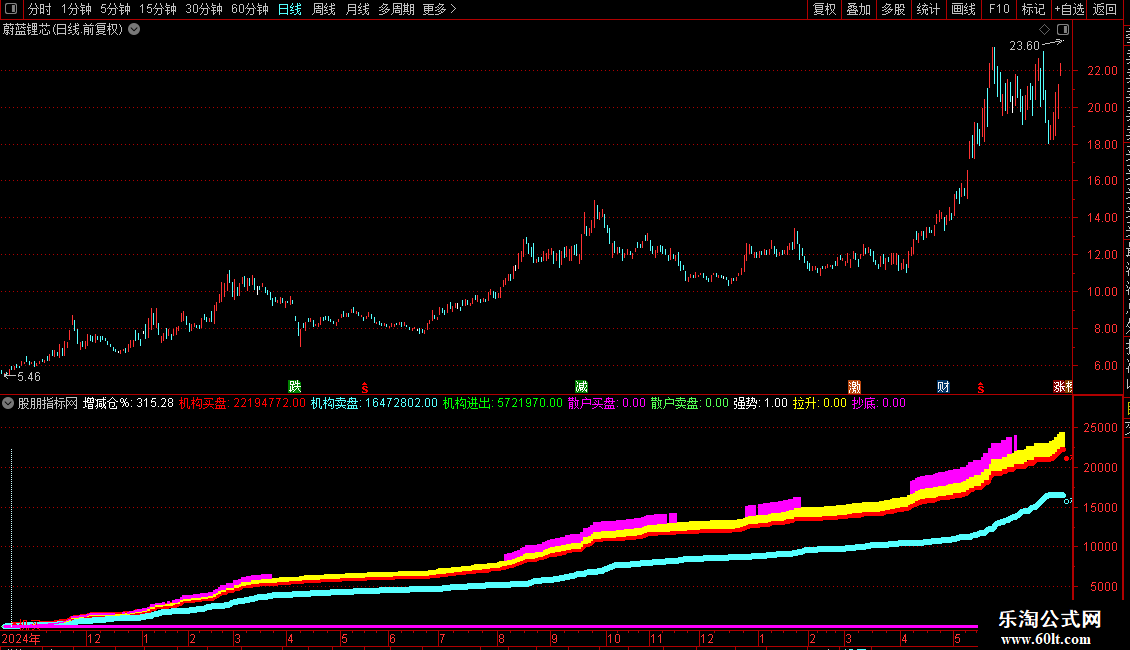Click the 强势: 1.00 label
The height and width of the screenshot is (650, 1130).
click(x=760, y=404)
